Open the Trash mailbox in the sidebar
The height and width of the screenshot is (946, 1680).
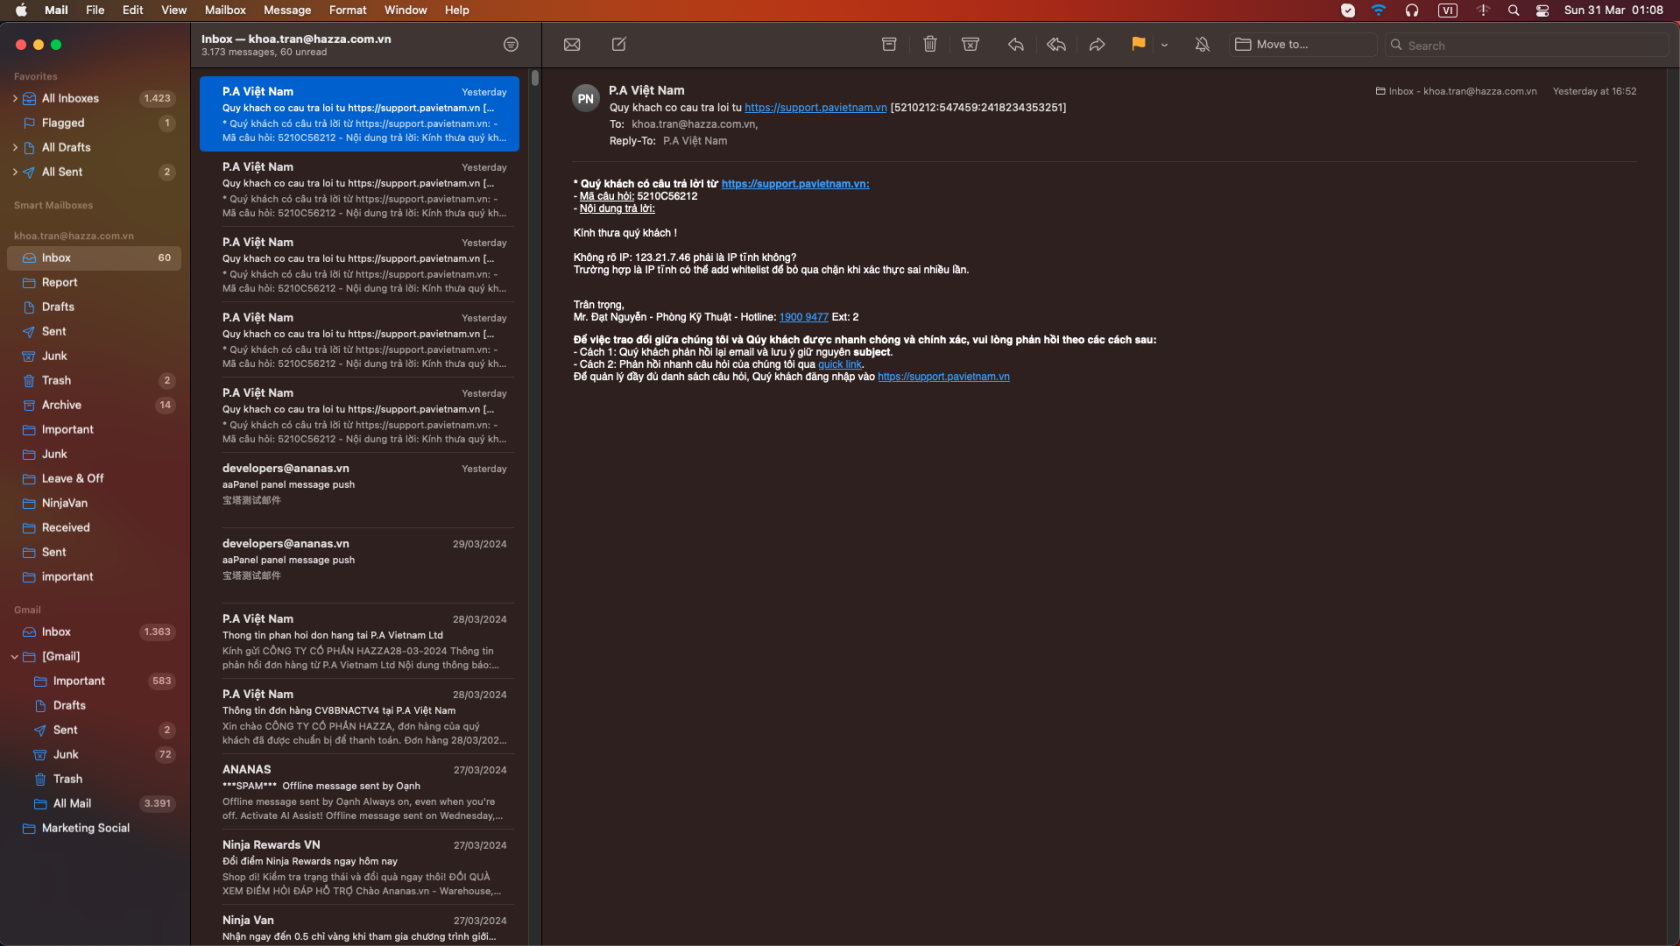pyautogui.click(x=57, y=380)
